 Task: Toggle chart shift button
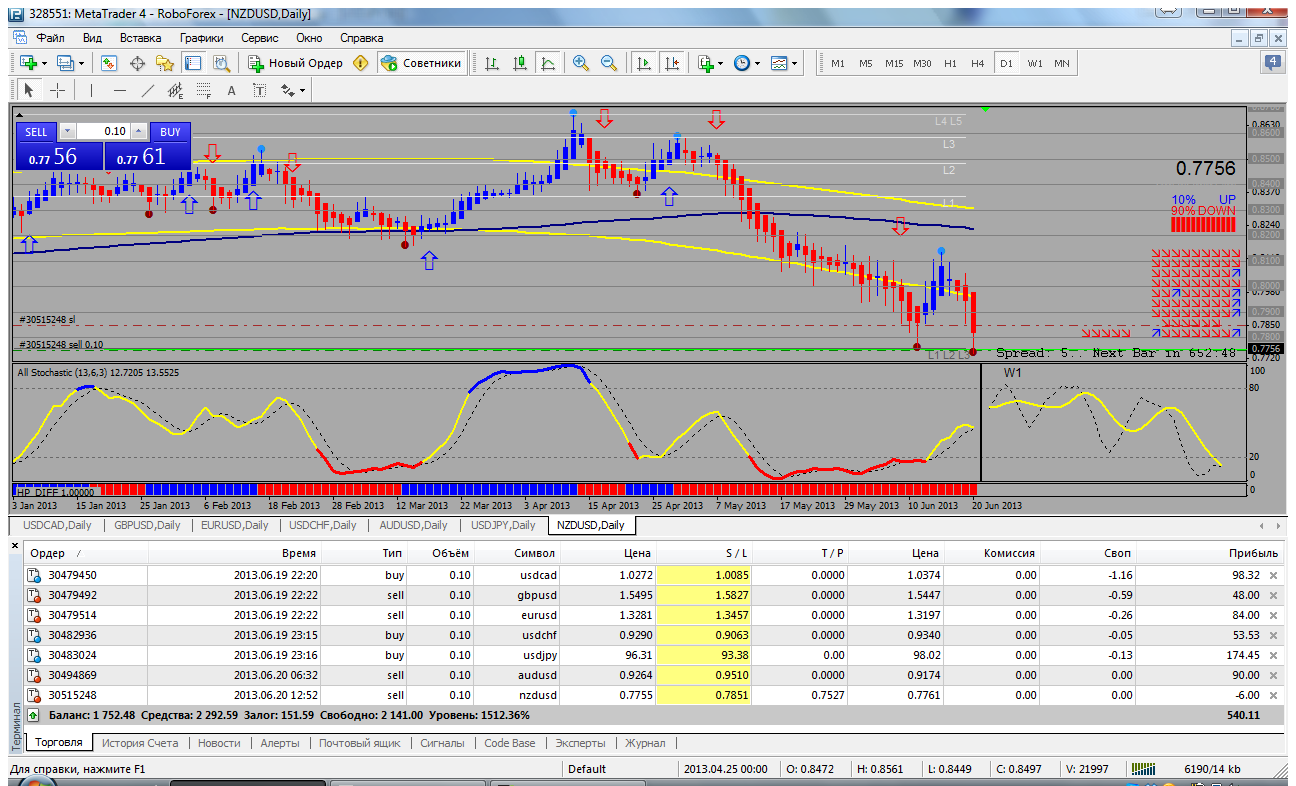click(671, 63)
